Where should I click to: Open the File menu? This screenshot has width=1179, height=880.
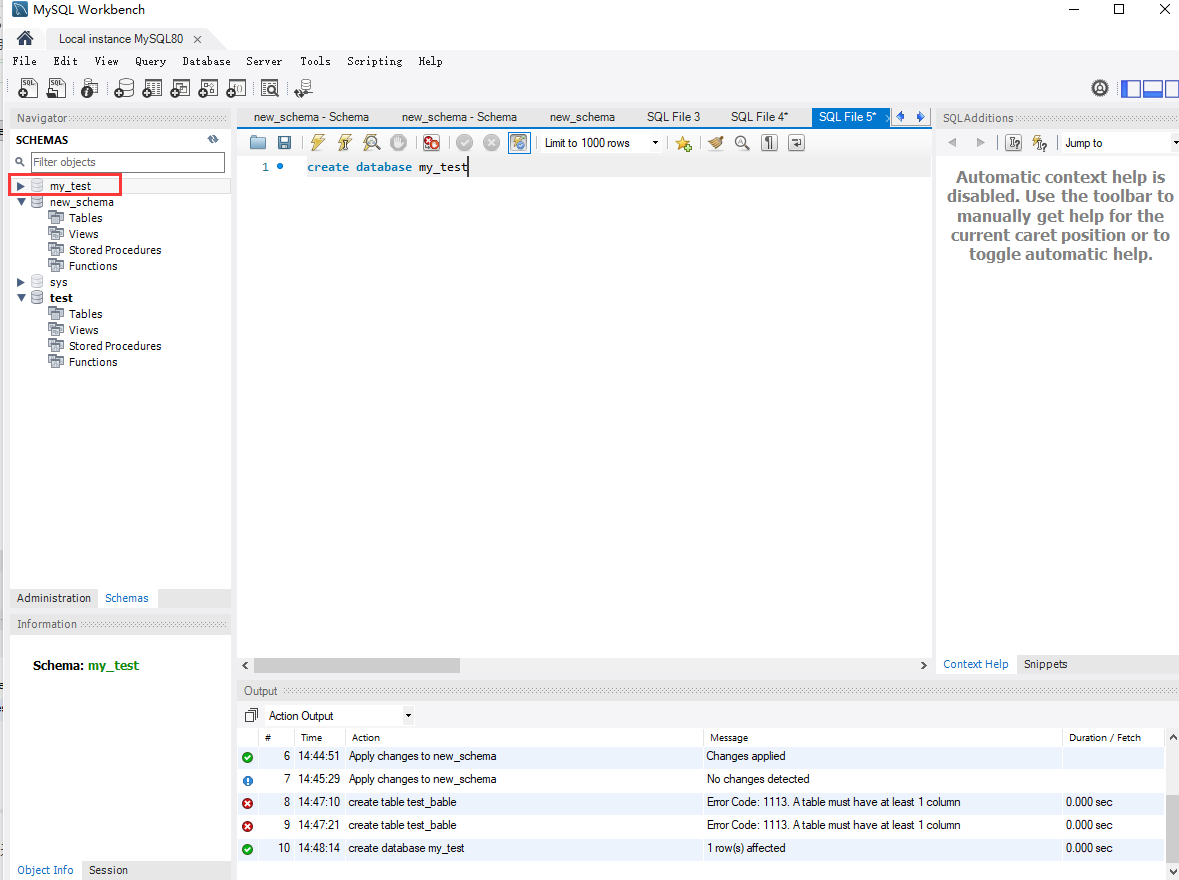[x=25, y=61]
